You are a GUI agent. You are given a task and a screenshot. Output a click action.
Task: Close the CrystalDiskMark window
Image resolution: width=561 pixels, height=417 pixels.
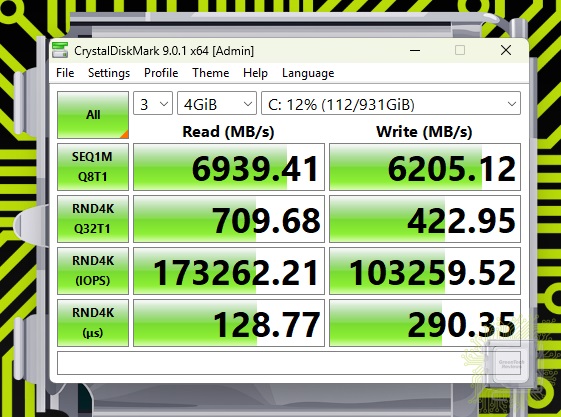[506, 50]
